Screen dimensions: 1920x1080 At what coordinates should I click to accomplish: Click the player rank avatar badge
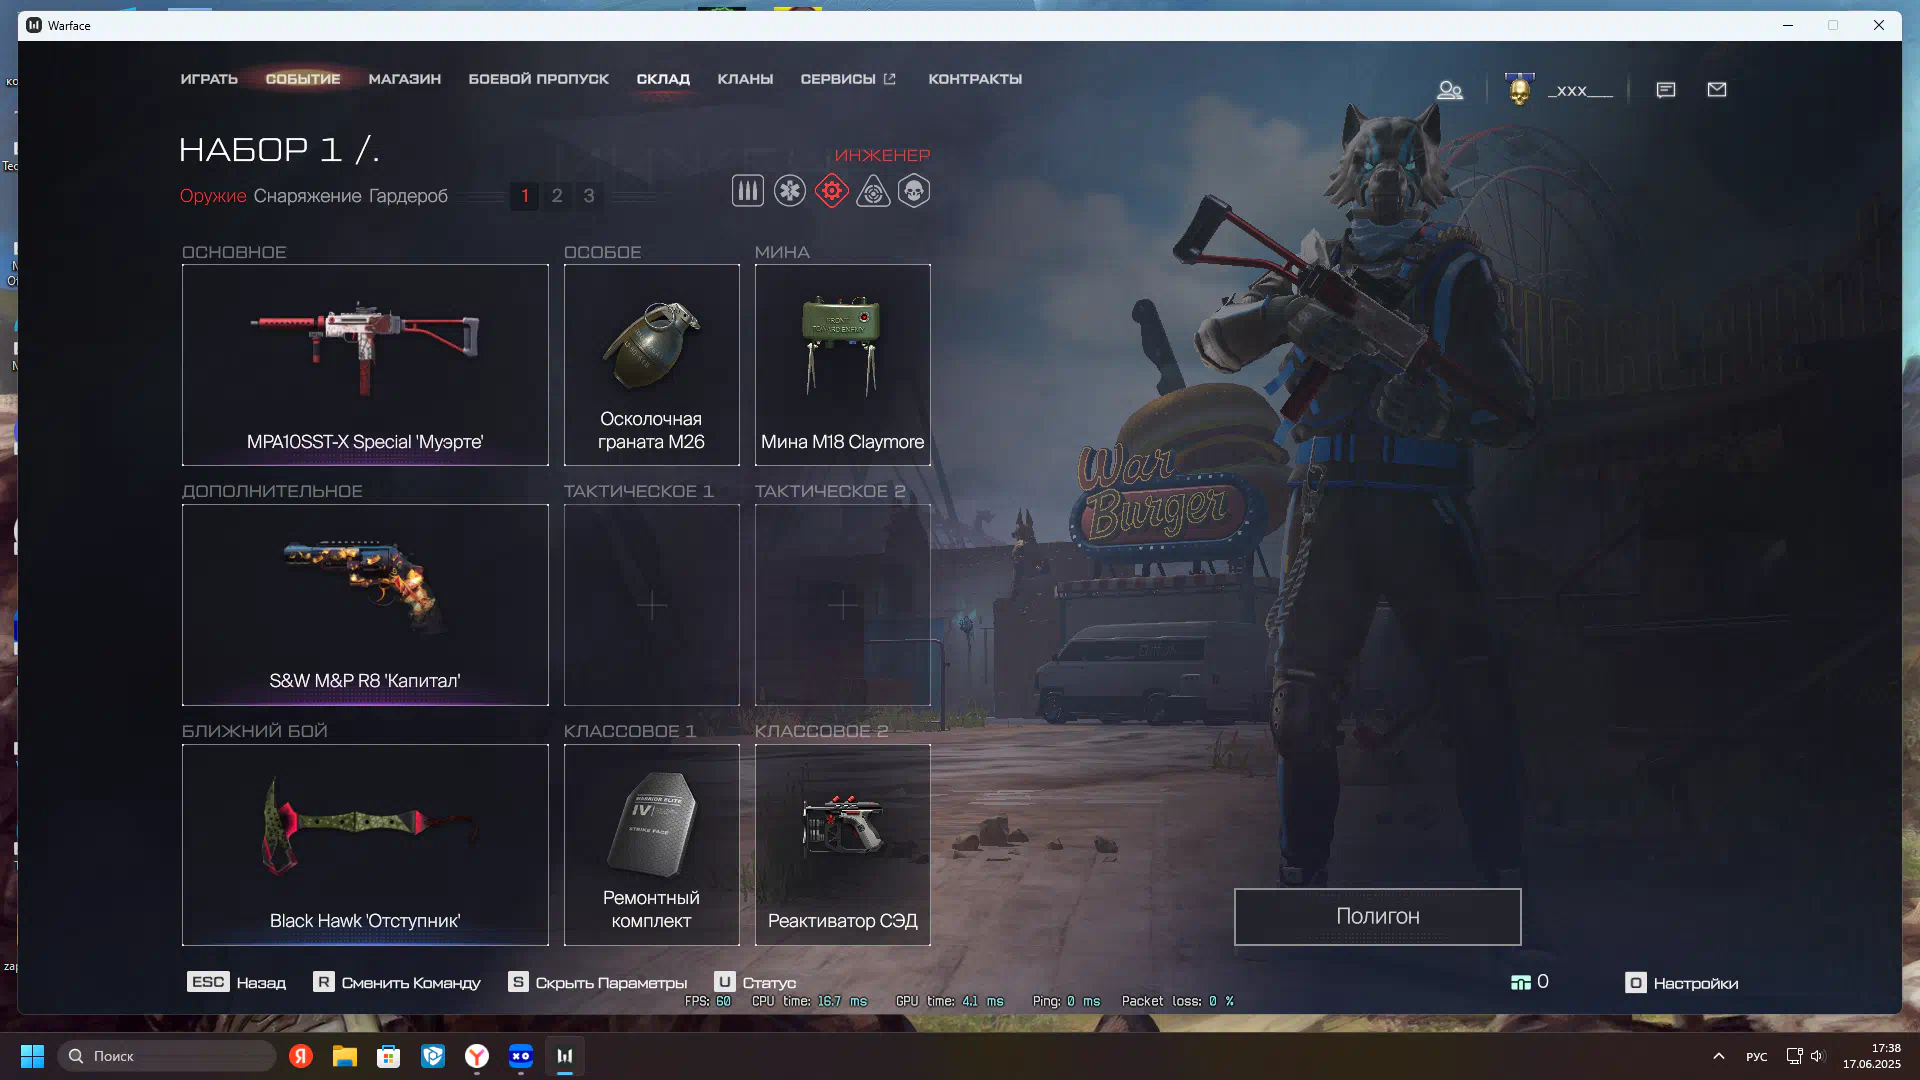pyautogui.click(x=1520, y=90)
